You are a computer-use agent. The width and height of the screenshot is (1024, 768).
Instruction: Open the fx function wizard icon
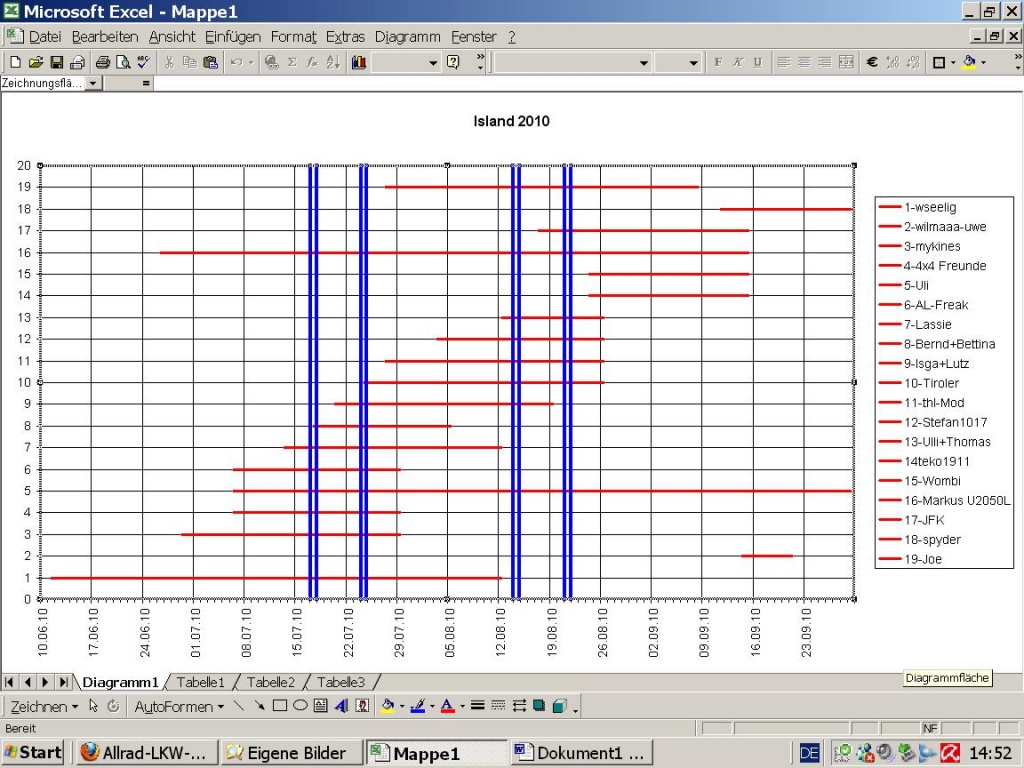pyautogui.click(x=312, y=63)
